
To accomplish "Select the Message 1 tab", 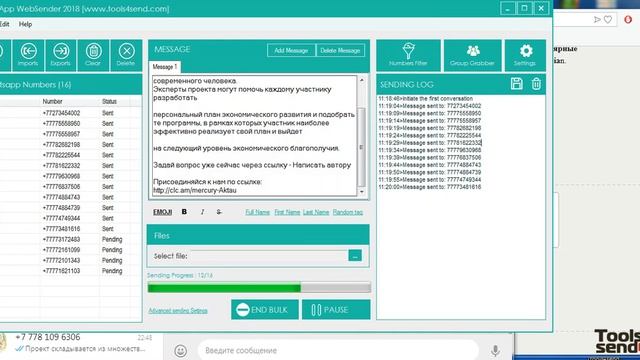I will (165, 67).
